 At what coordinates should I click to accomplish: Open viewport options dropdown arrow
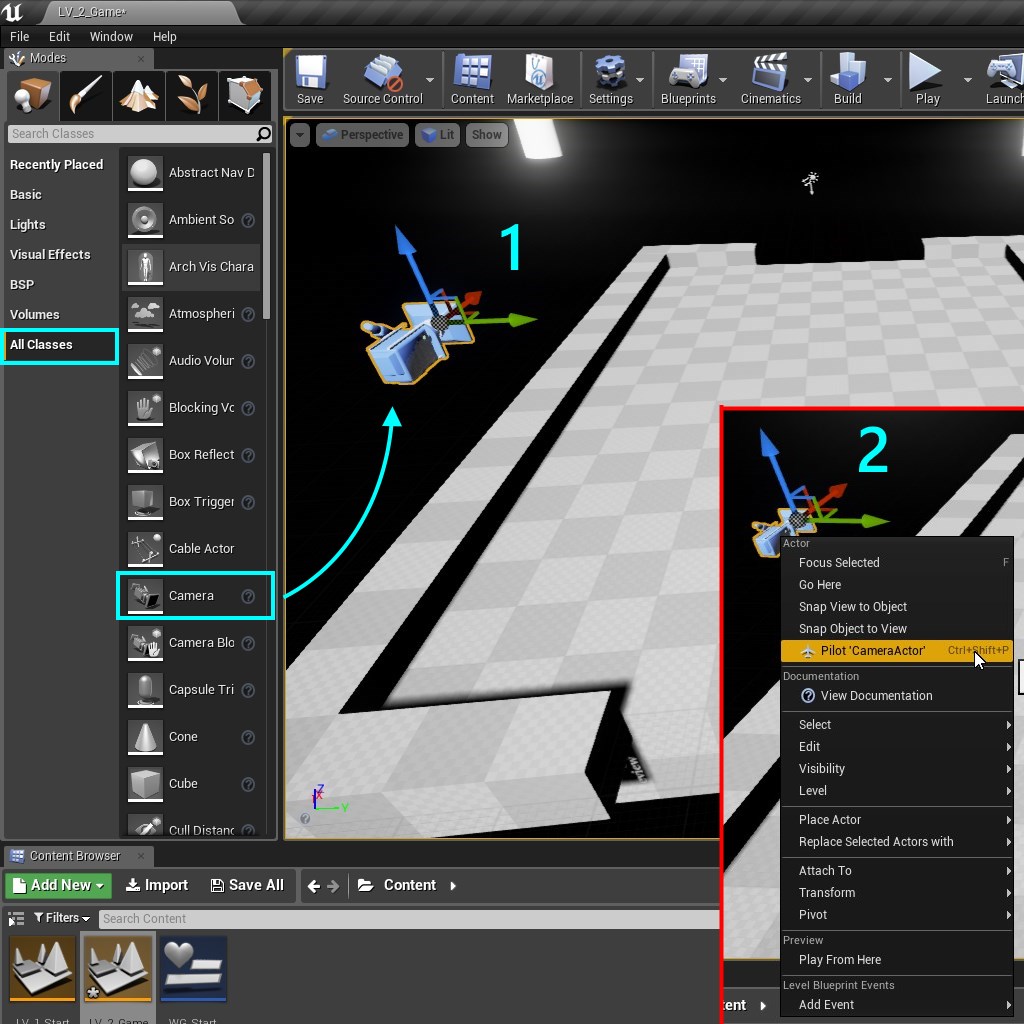coord(300,135)
